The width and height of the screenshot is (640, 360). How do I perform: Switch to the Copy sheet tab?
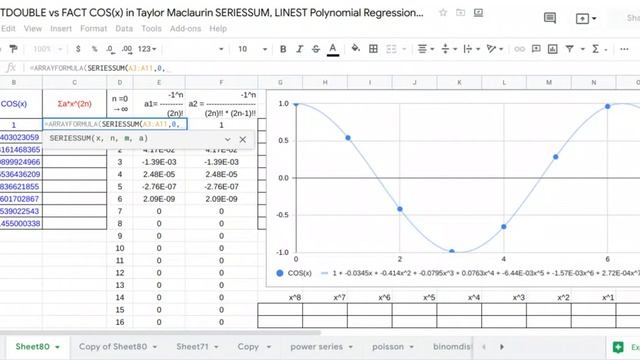pos(248,347)
